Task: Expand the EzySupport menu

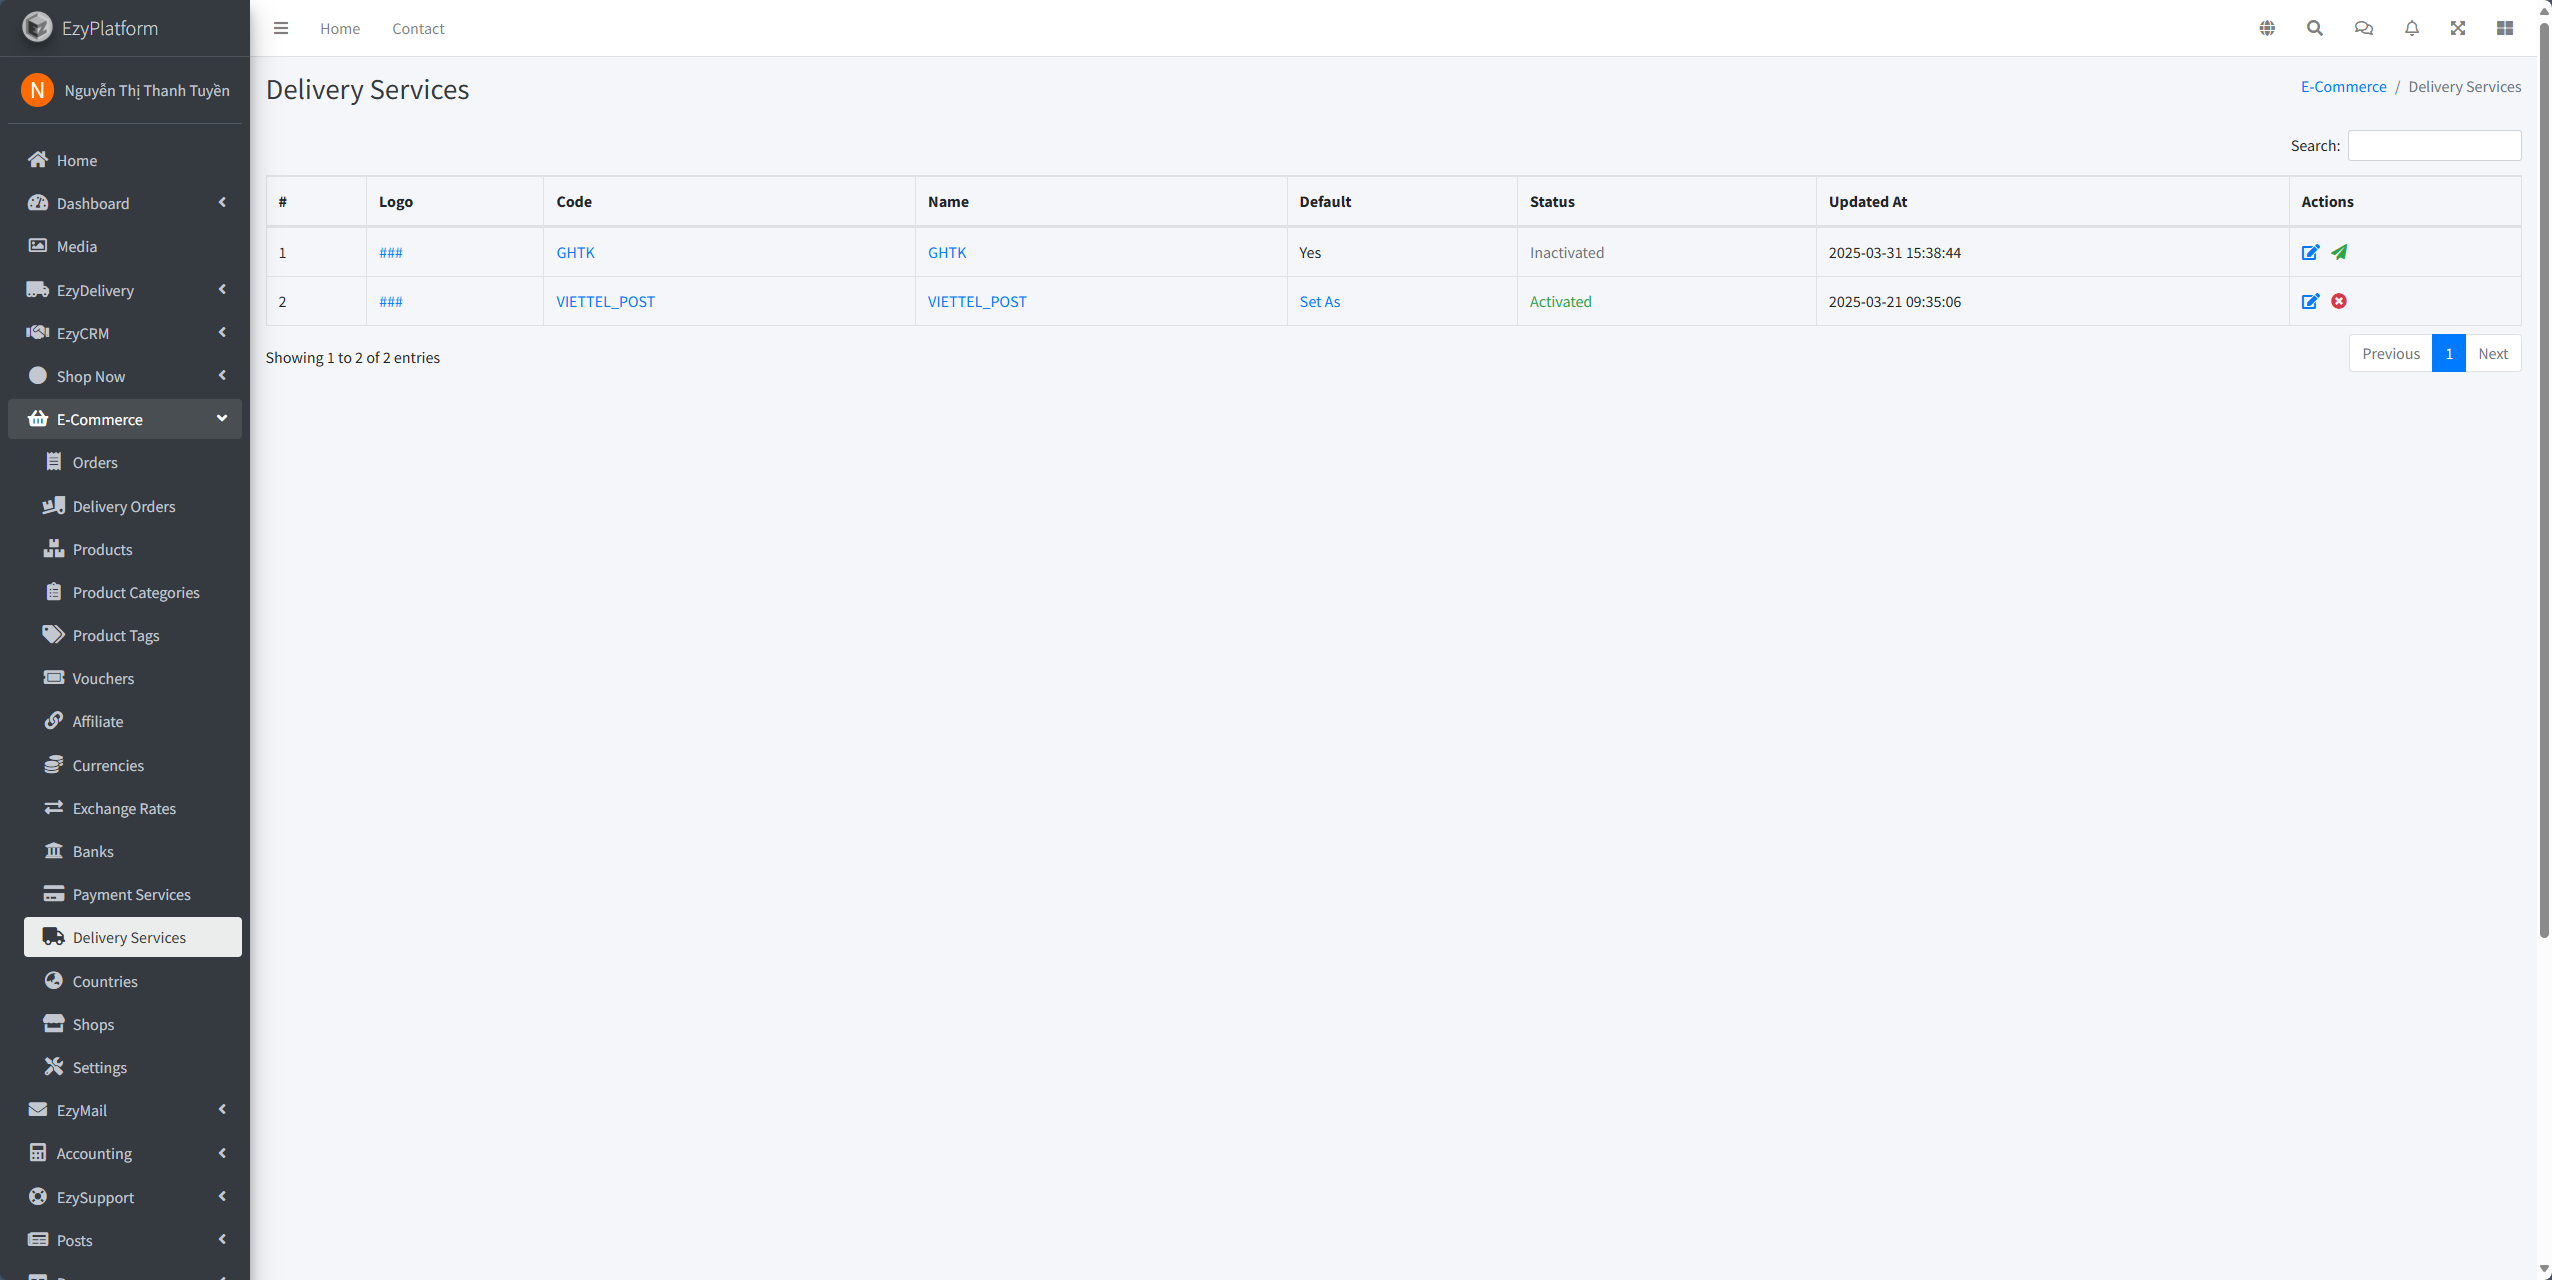Action: (x=125, y=1197)
